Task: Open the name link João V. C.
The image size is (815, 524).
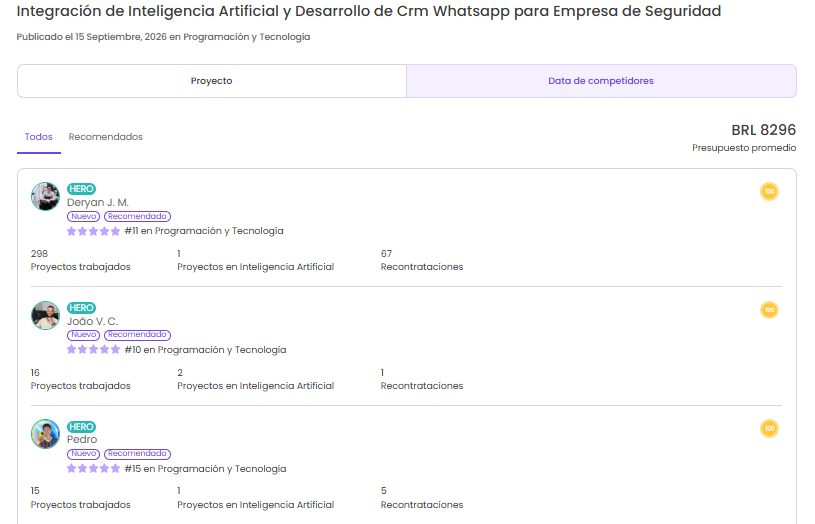Action: coord(93,321)
